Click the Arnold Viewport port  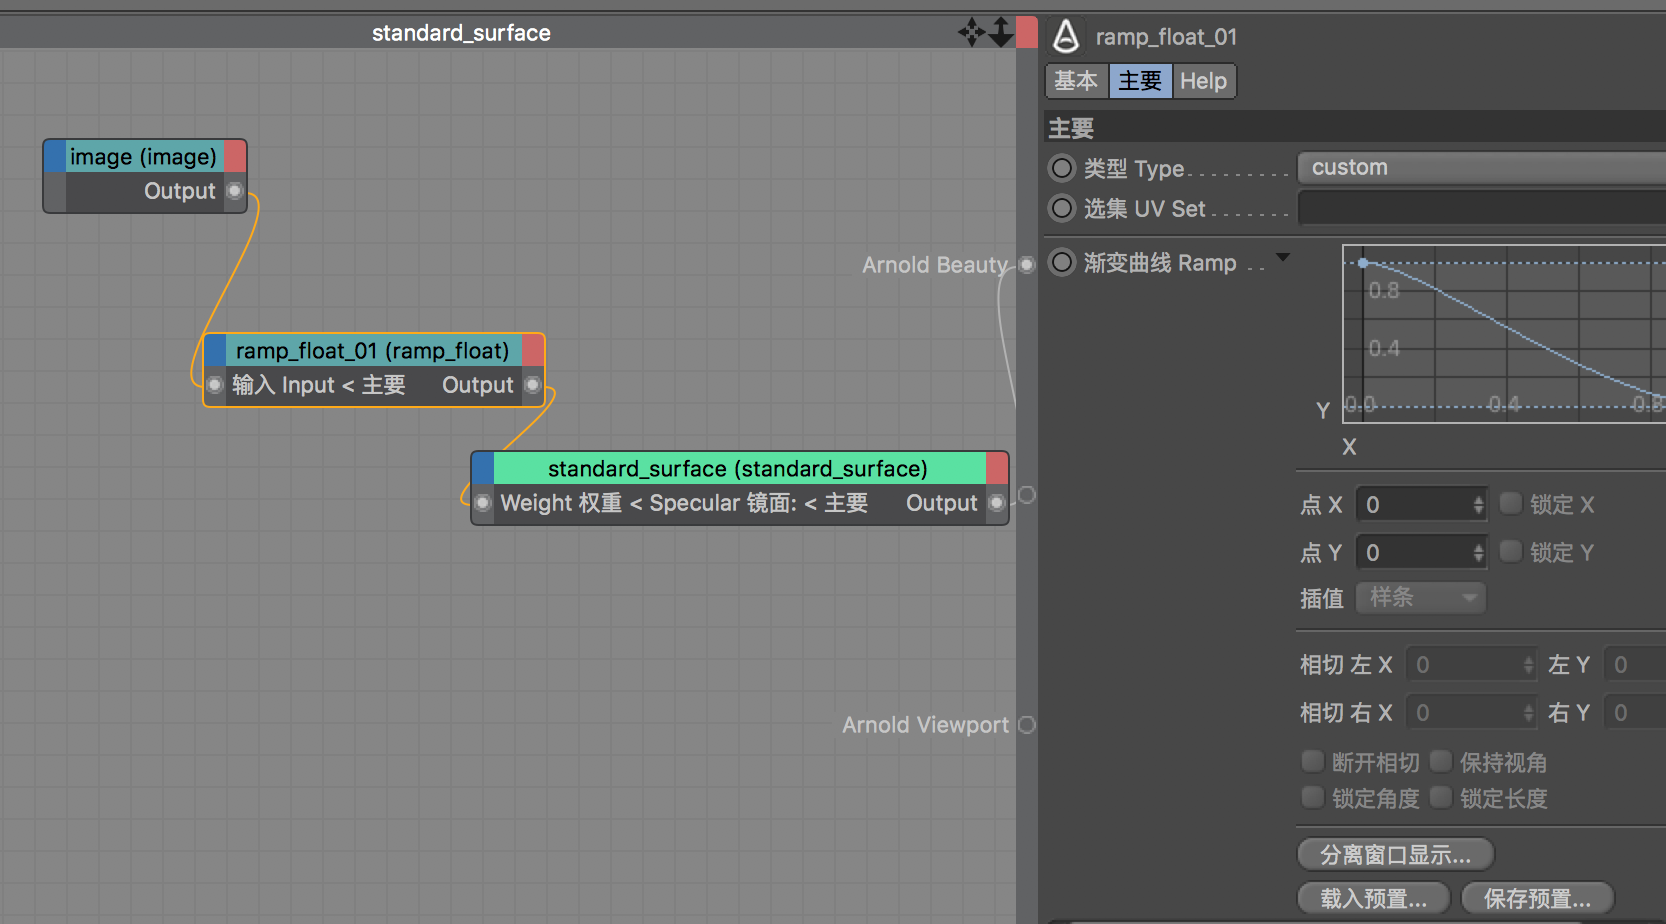click(x=1026, y=725)
